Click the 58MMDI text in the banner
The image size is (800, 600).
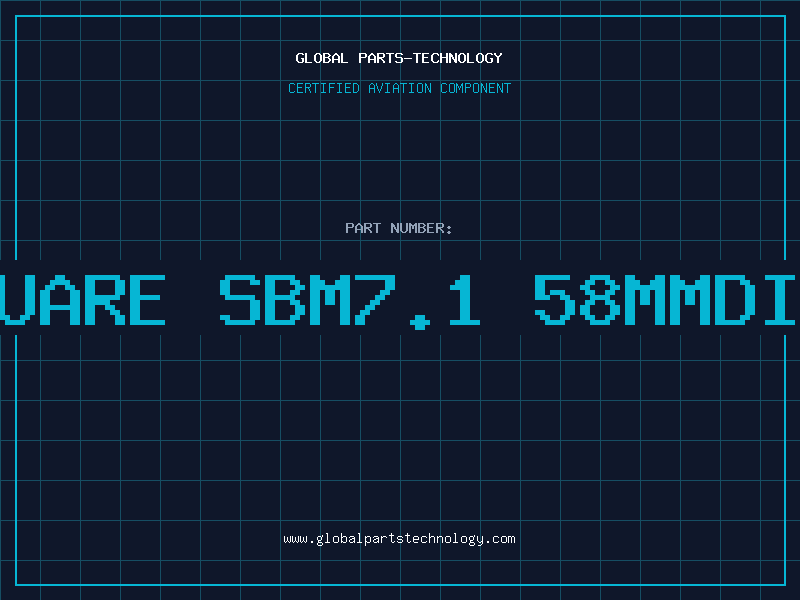665,300
